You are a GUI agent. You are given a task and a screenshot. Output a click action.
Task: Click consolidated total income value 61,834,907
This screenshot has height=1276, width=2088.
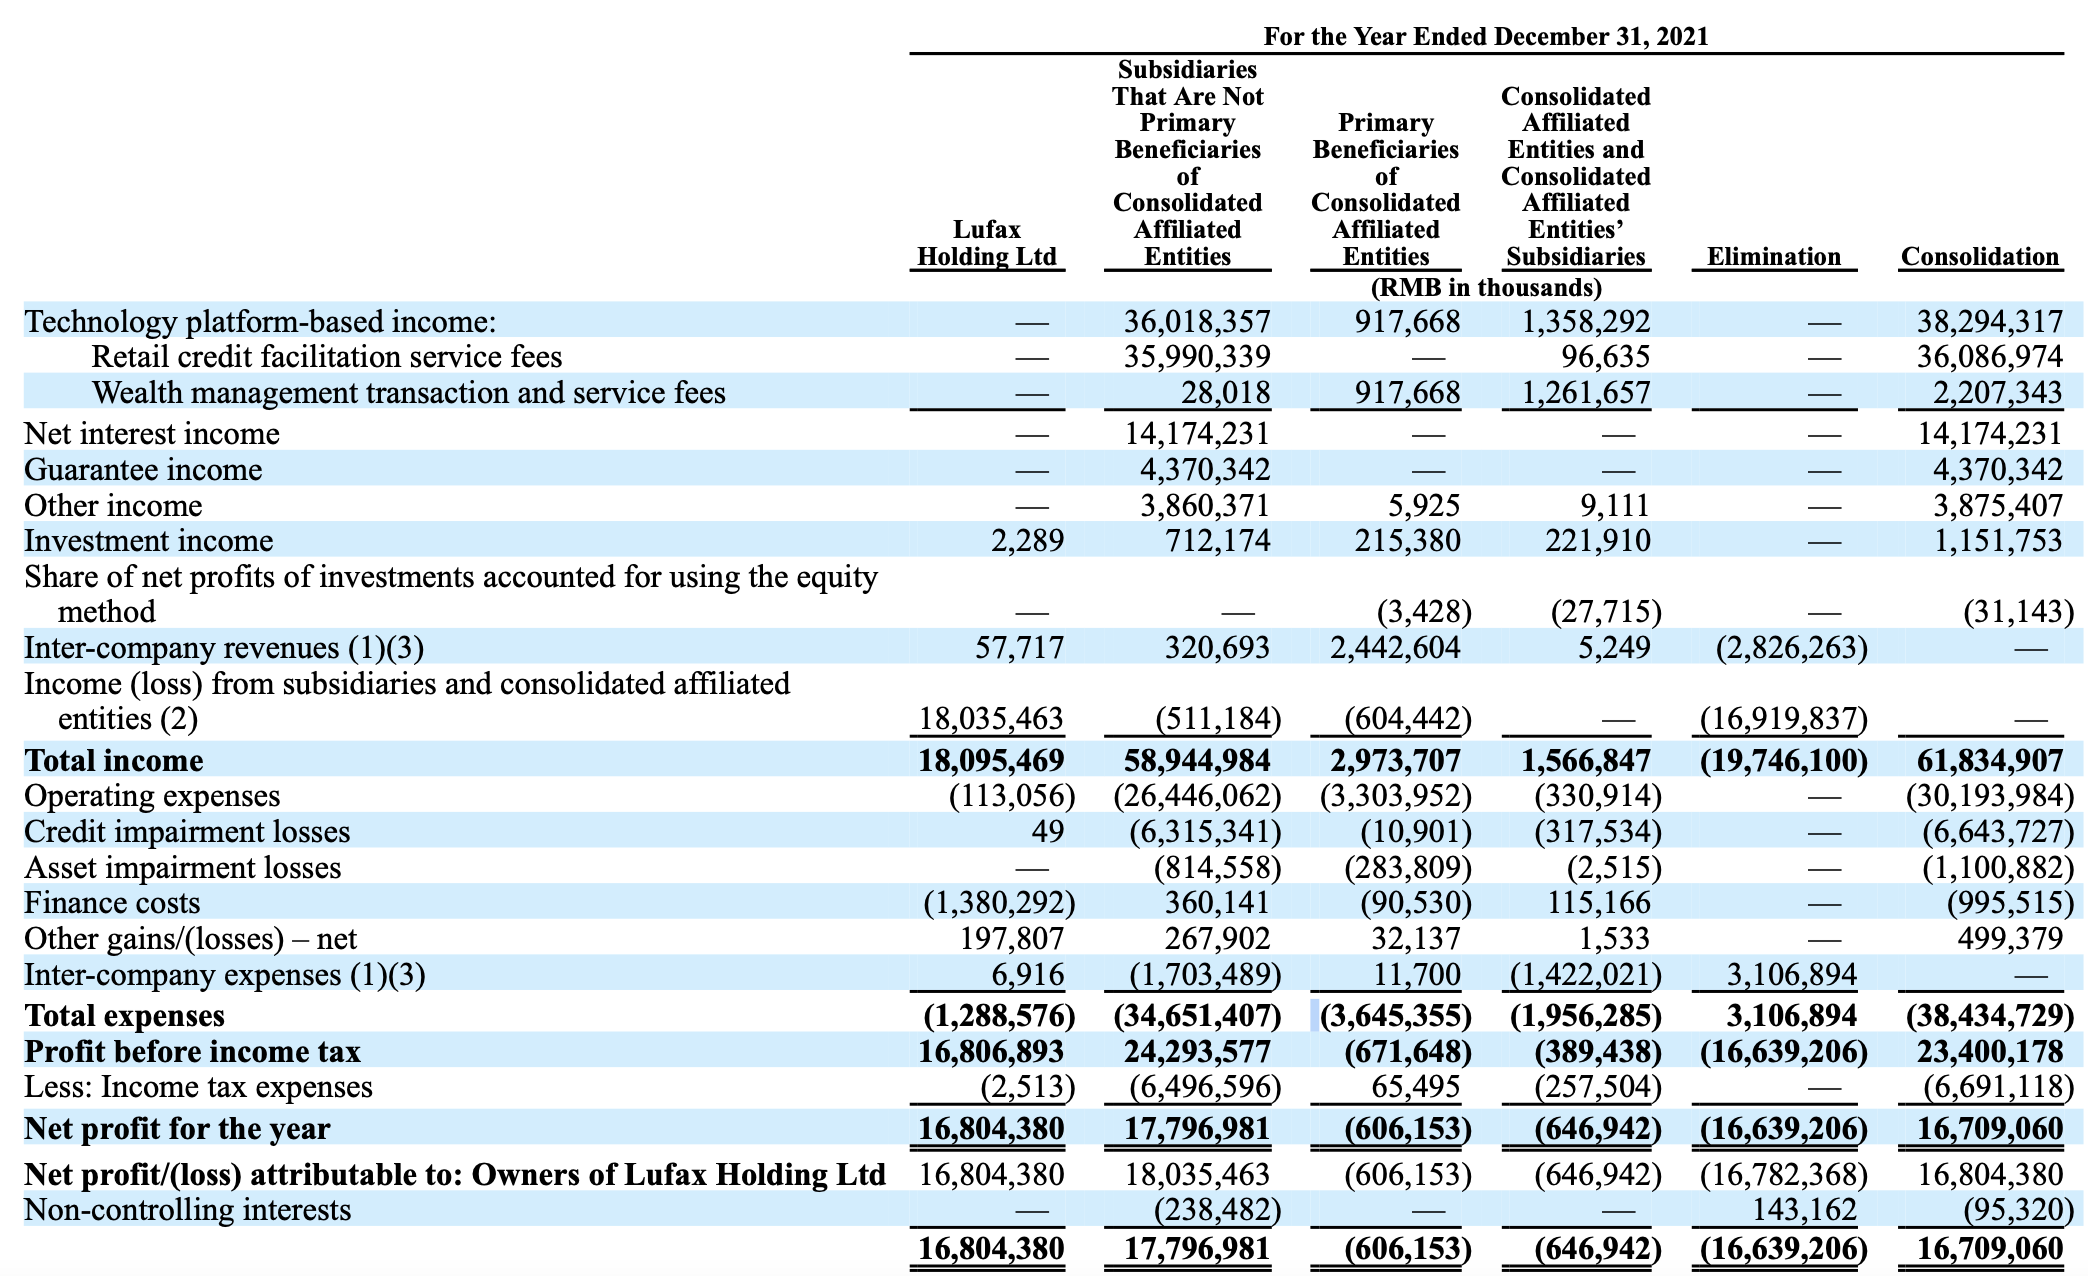pos(1989,761)
